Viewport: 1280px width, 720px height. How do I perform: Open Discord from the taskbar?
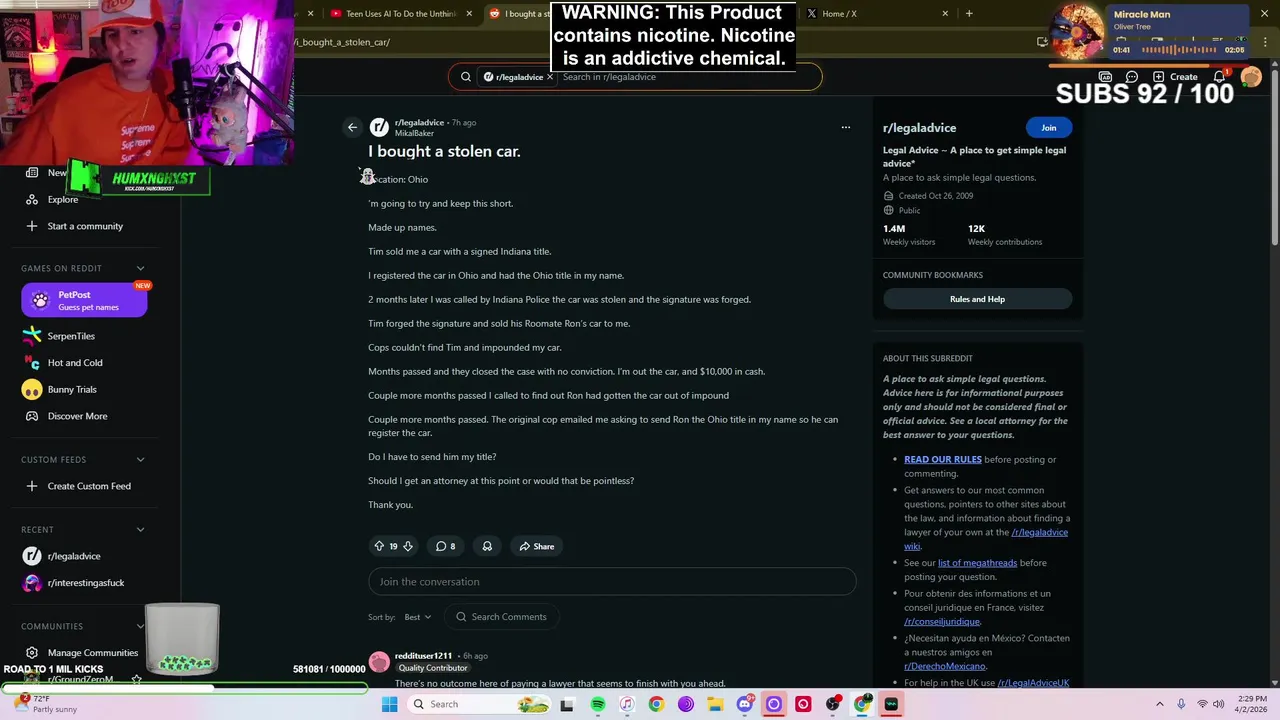click(744, 704)
